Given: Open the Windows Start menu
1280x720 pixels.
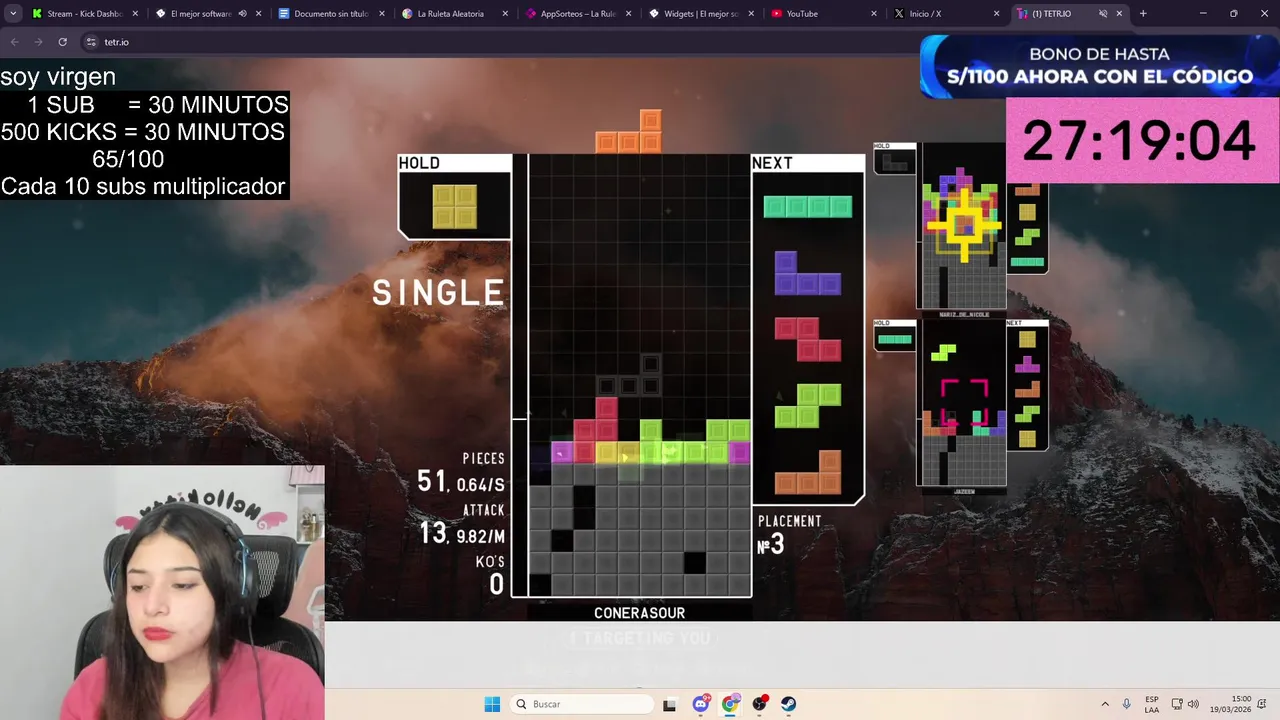Looking at the screenshot, I should coord(492,704).
